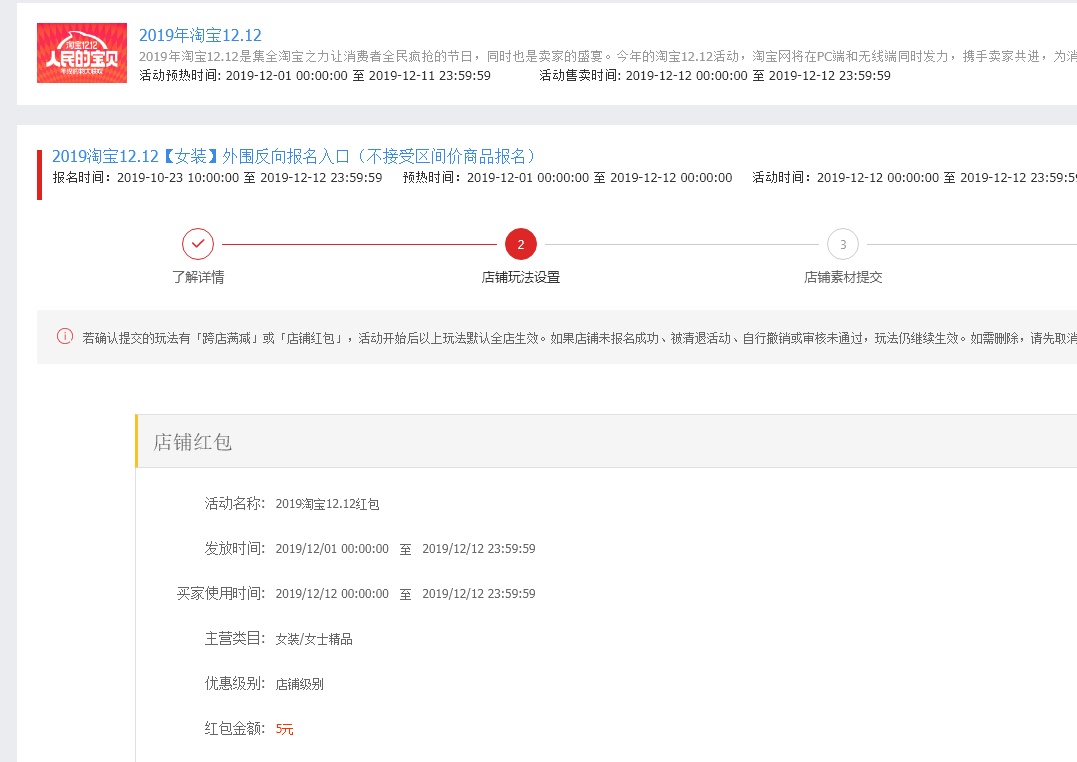
Task: Select step 3 circle 店铺素材提交
Action: [843, 244]
